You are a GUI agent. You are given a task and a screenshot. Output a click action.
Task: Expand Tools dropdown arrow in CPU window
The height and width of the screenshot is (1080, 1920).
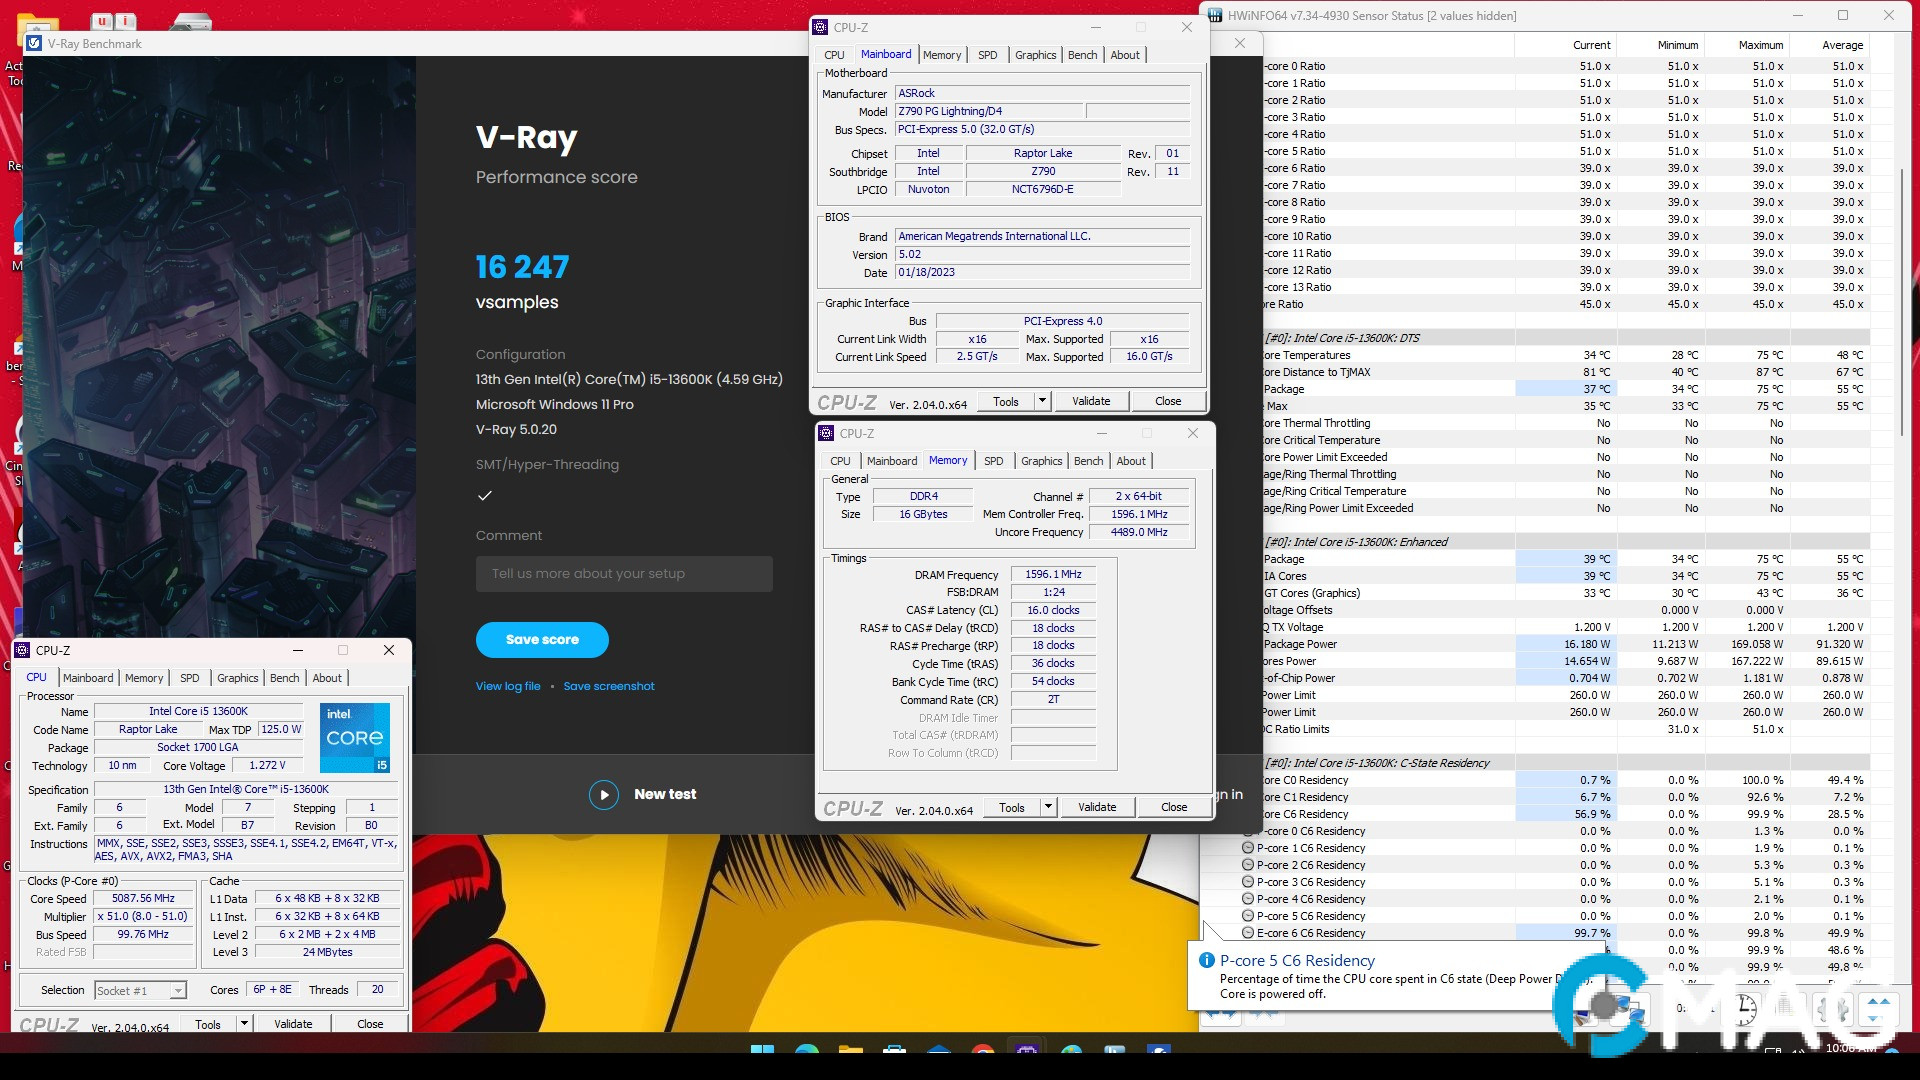pyautogui.click(x=244, y=1024)
